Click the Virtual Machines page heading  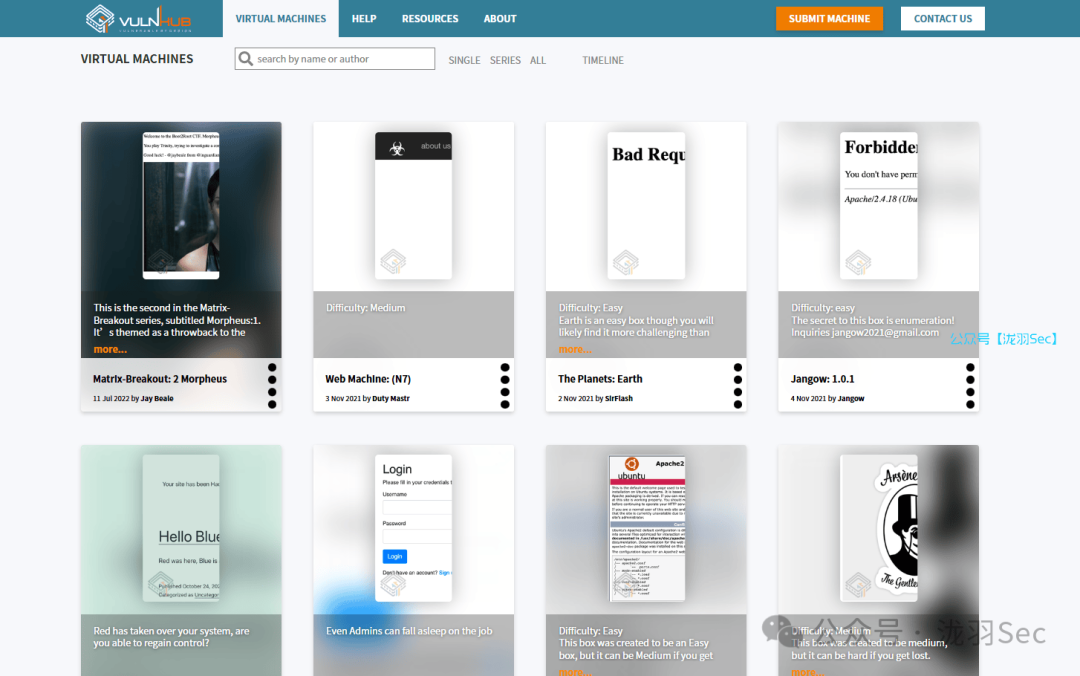pos(137,59)
